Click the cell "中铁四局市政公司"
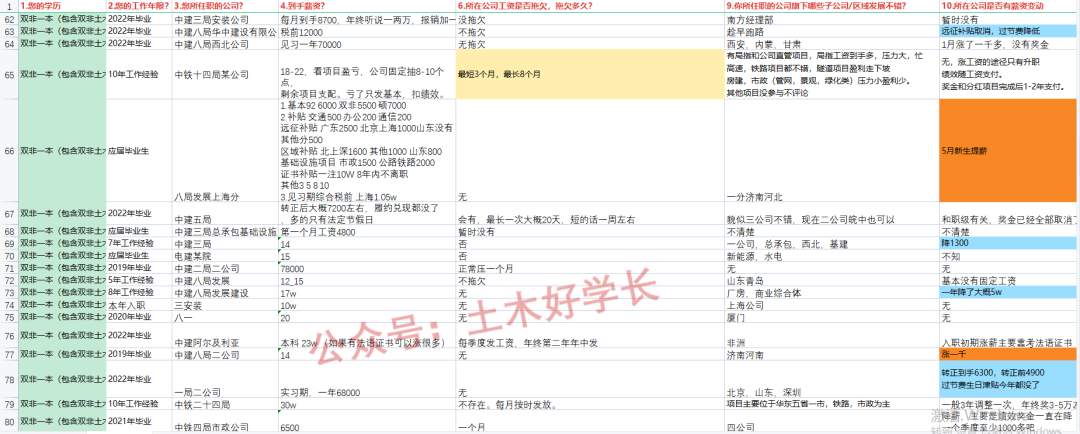Image resolution: width=1080 pixels, height=434 pixels. pyautogui.click(x=225, y=422)
